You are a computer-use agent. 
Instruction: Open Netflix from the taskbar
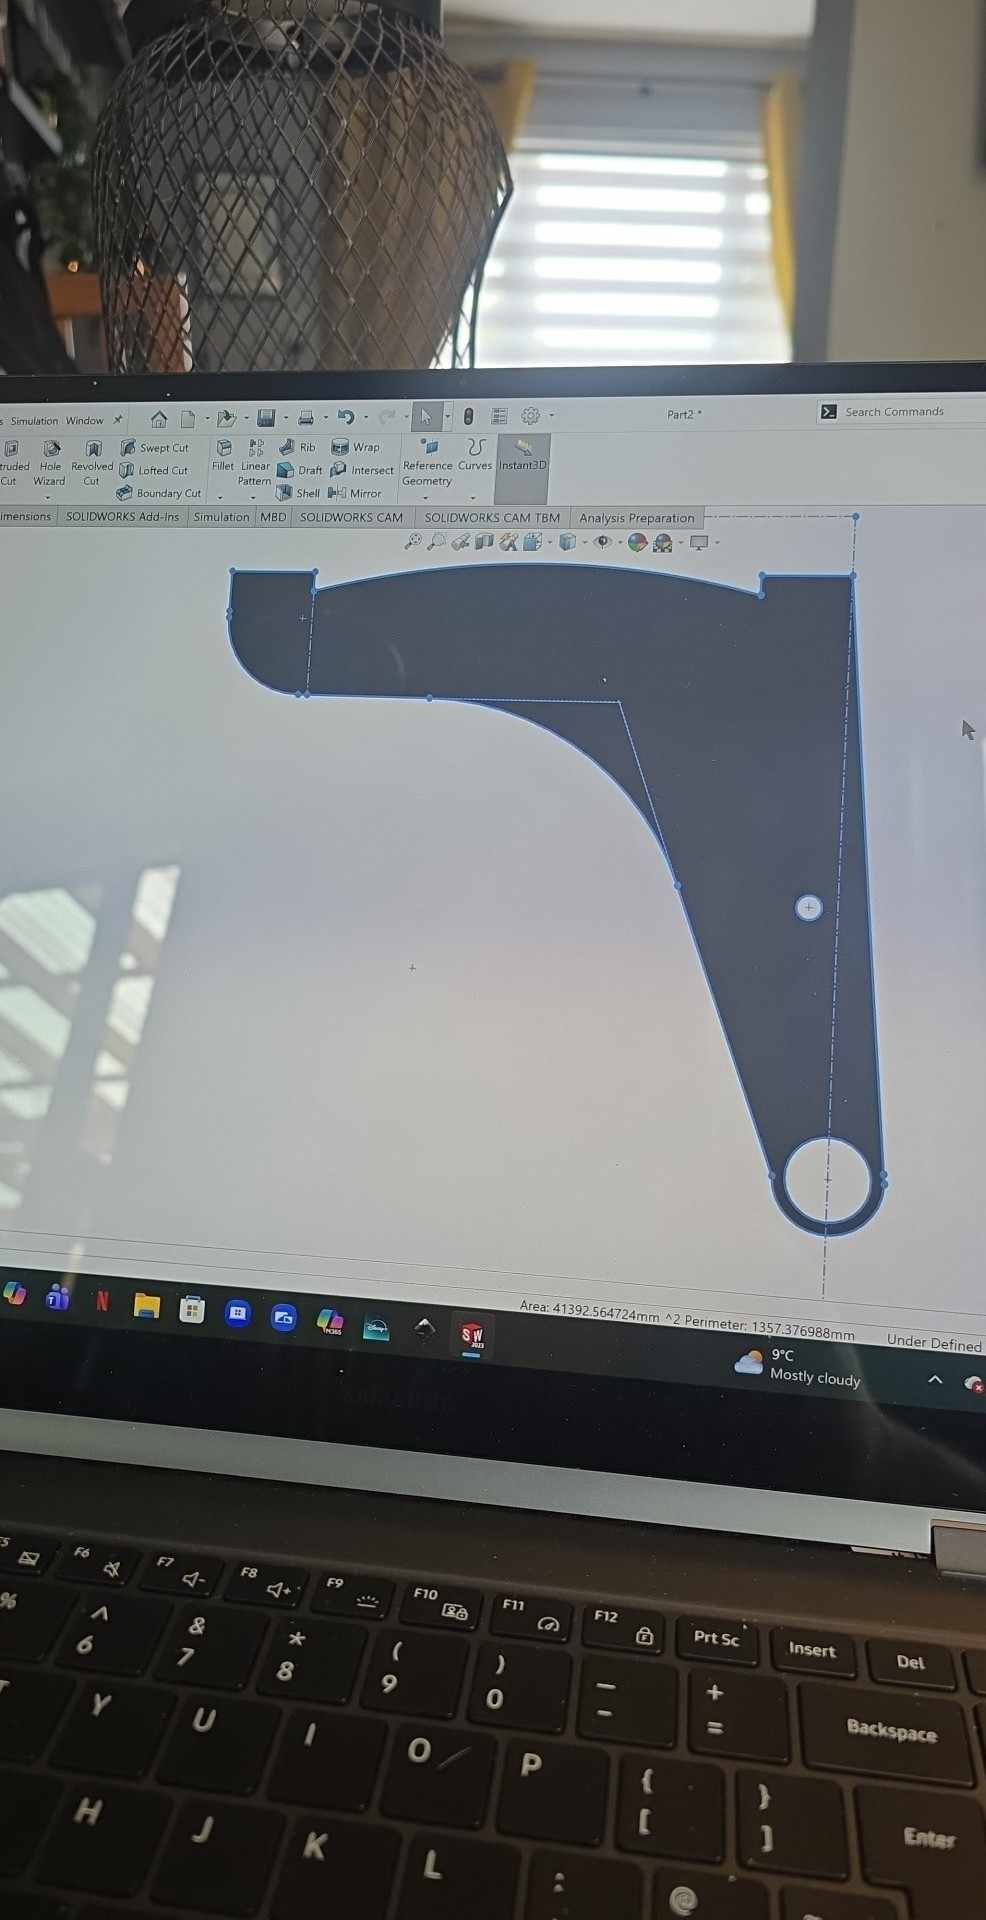(102, 1300)
